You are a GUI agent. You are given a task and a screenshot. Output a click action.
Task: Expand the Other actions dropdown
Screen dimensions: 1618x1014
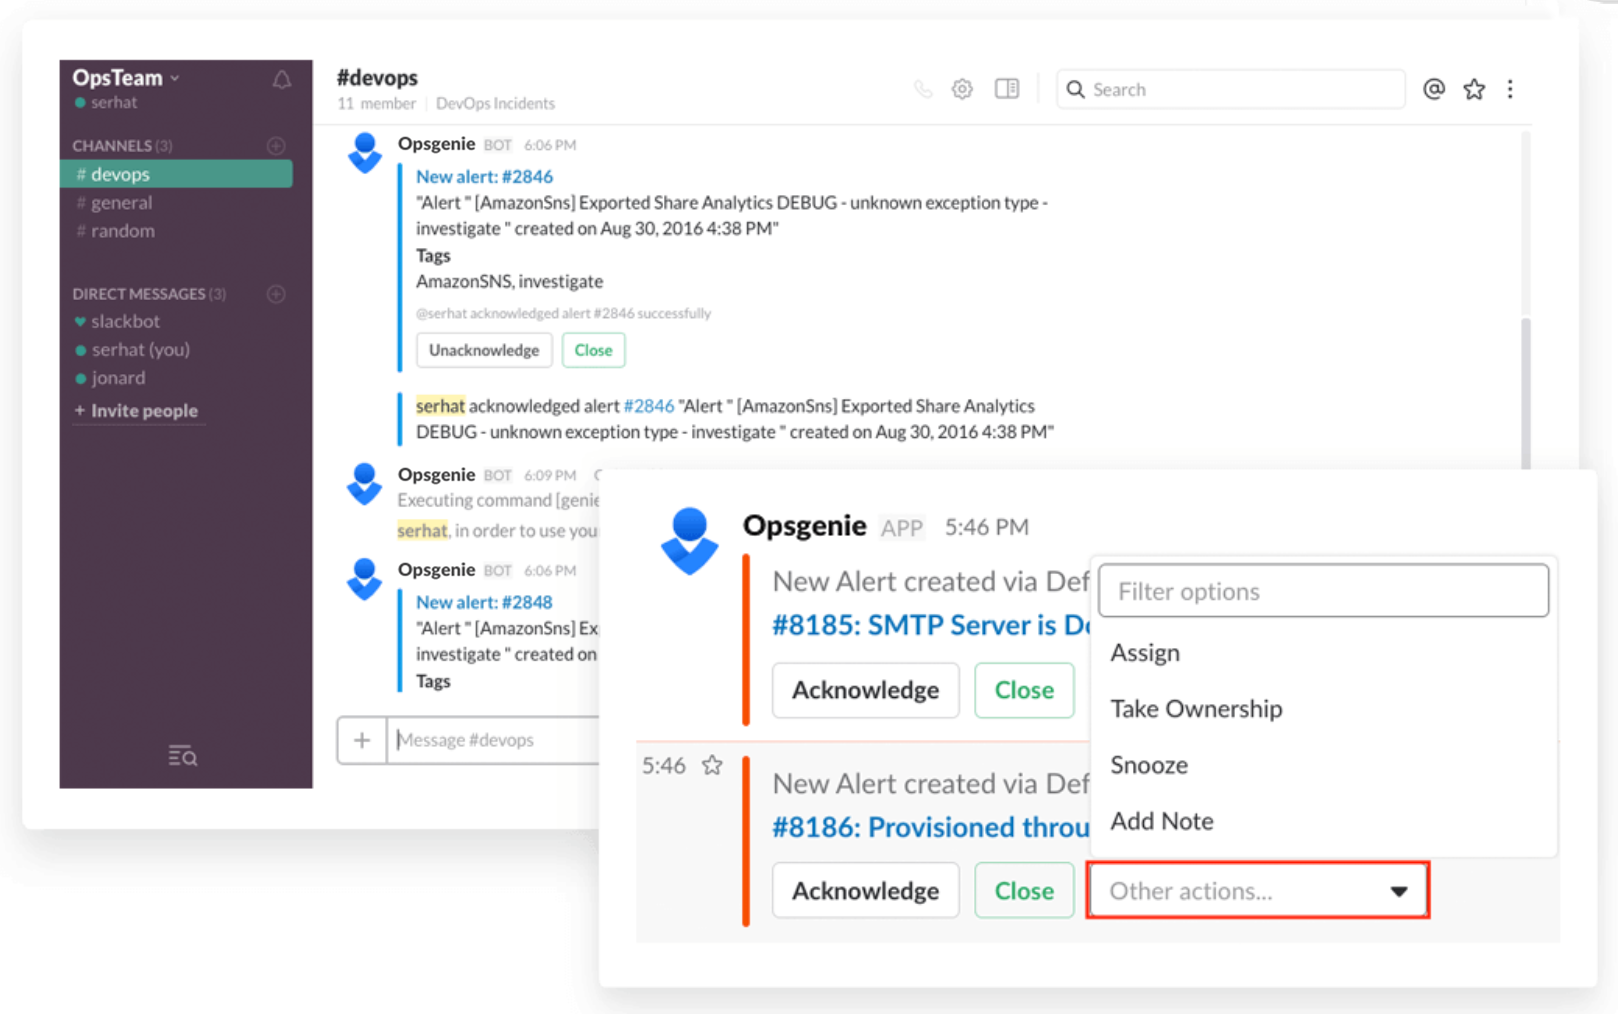(x=1257, y=890)
